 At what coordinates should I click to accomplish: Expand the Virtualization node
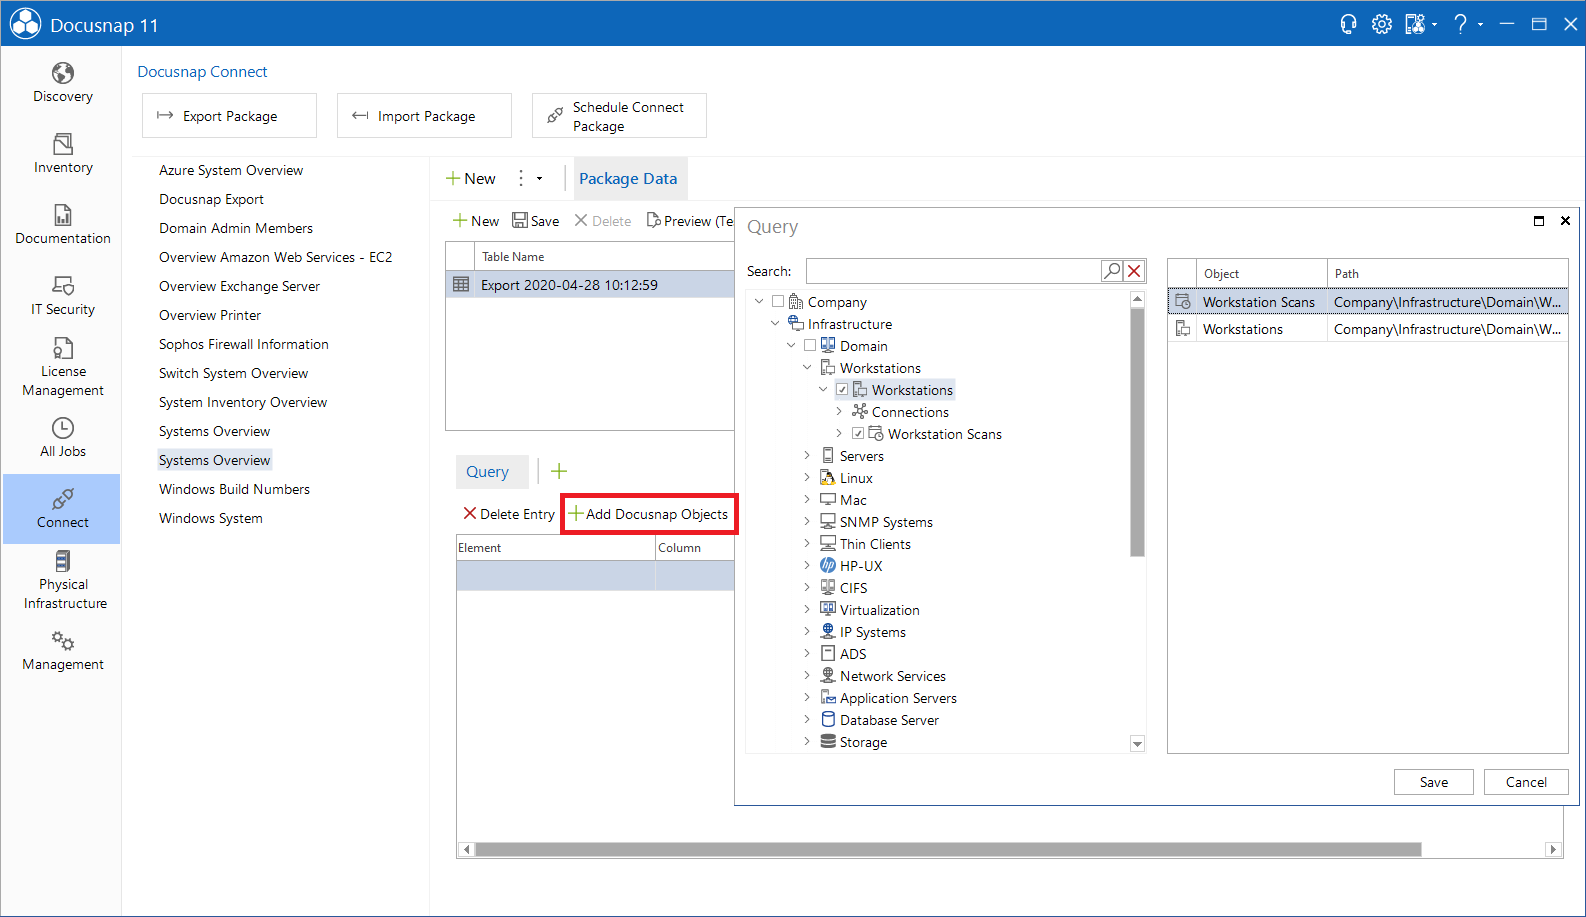click(x=807, y=609)
